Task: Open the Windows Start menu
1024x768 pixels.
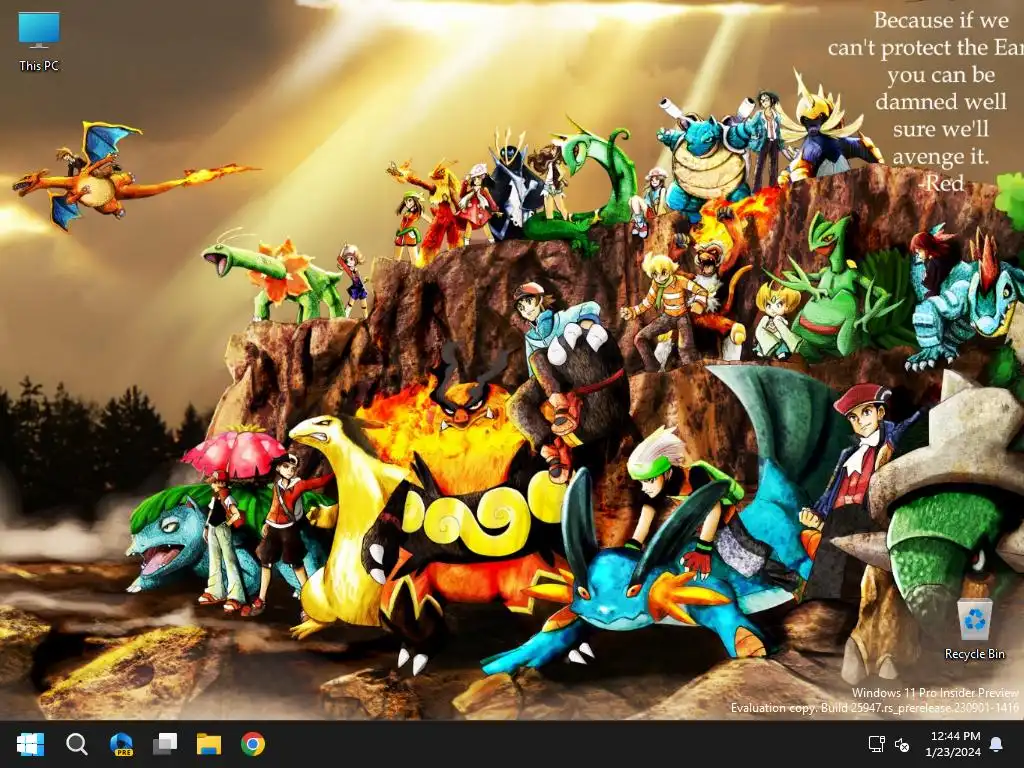Action: coord(31,744)
